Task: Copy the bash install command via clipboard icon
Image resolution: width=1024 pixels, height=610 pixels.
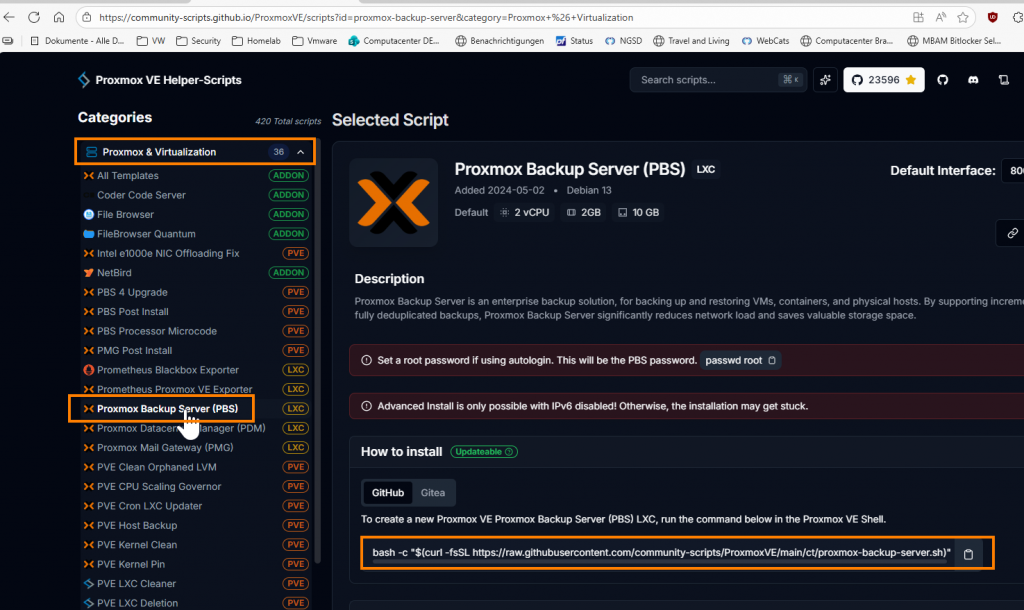Action: (968, 553)
